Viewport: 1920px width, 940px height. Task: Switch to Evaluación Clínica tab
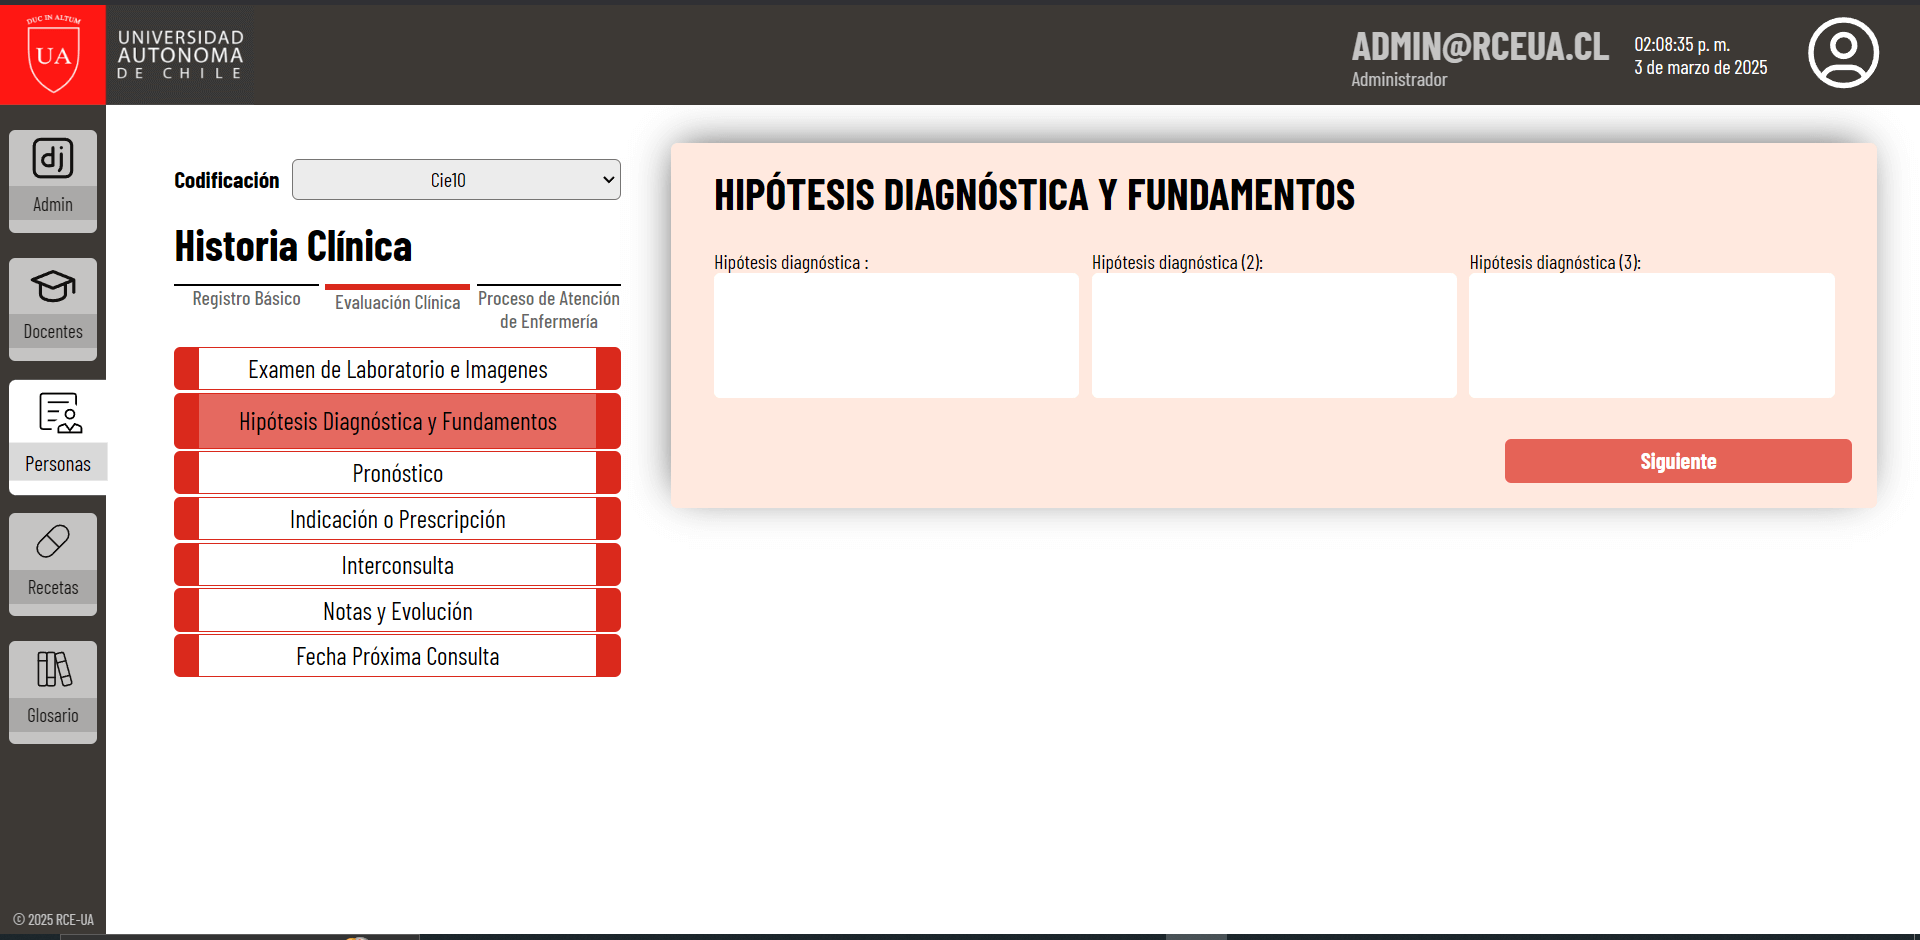point(397,301)
